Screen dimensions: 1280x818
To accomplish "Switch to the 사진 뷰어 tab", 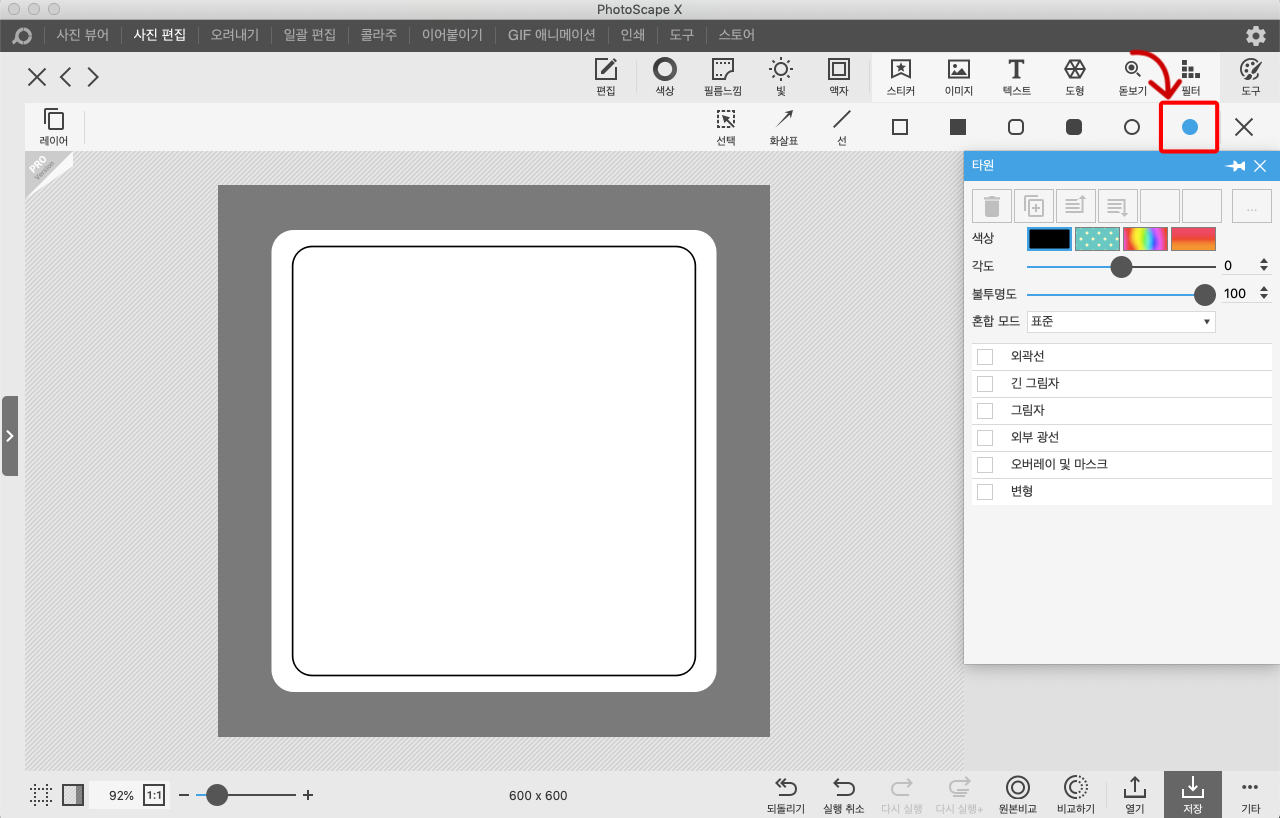I will (x=83, y=35).
